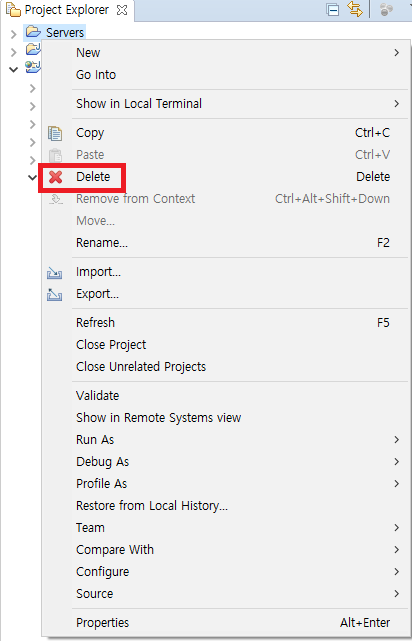Click the Copy menu entry
This screenshot has width=412, height=641.
[x=226, y=133]
